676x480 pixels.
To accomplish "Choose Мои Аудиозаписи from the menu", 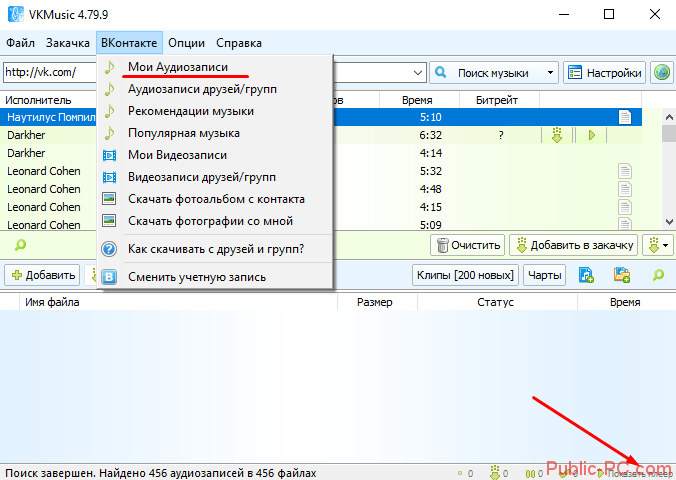I will coord(215,67).
